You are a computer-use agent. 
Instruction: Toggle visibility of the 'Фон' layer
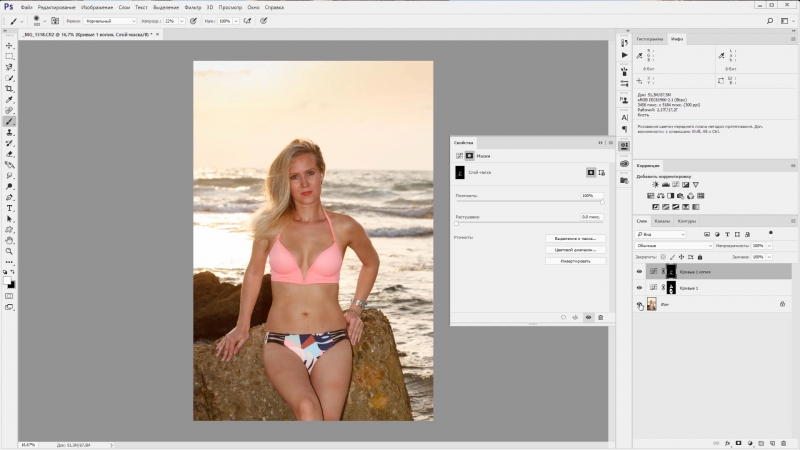pyautogui.click(x=640, y=304)
